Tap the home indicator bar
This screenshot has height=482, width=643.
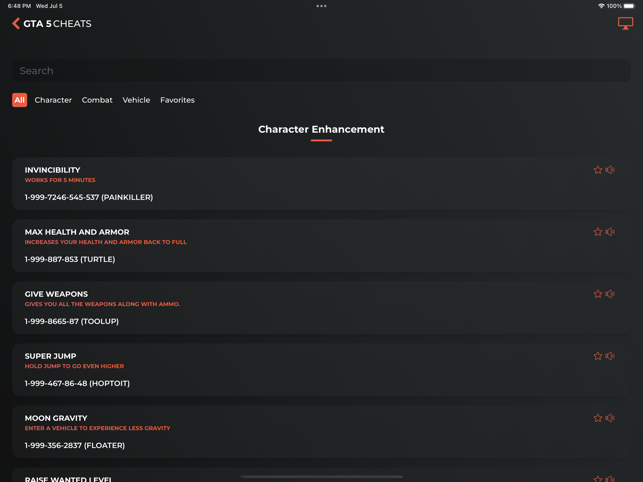[x=322, y=477]
